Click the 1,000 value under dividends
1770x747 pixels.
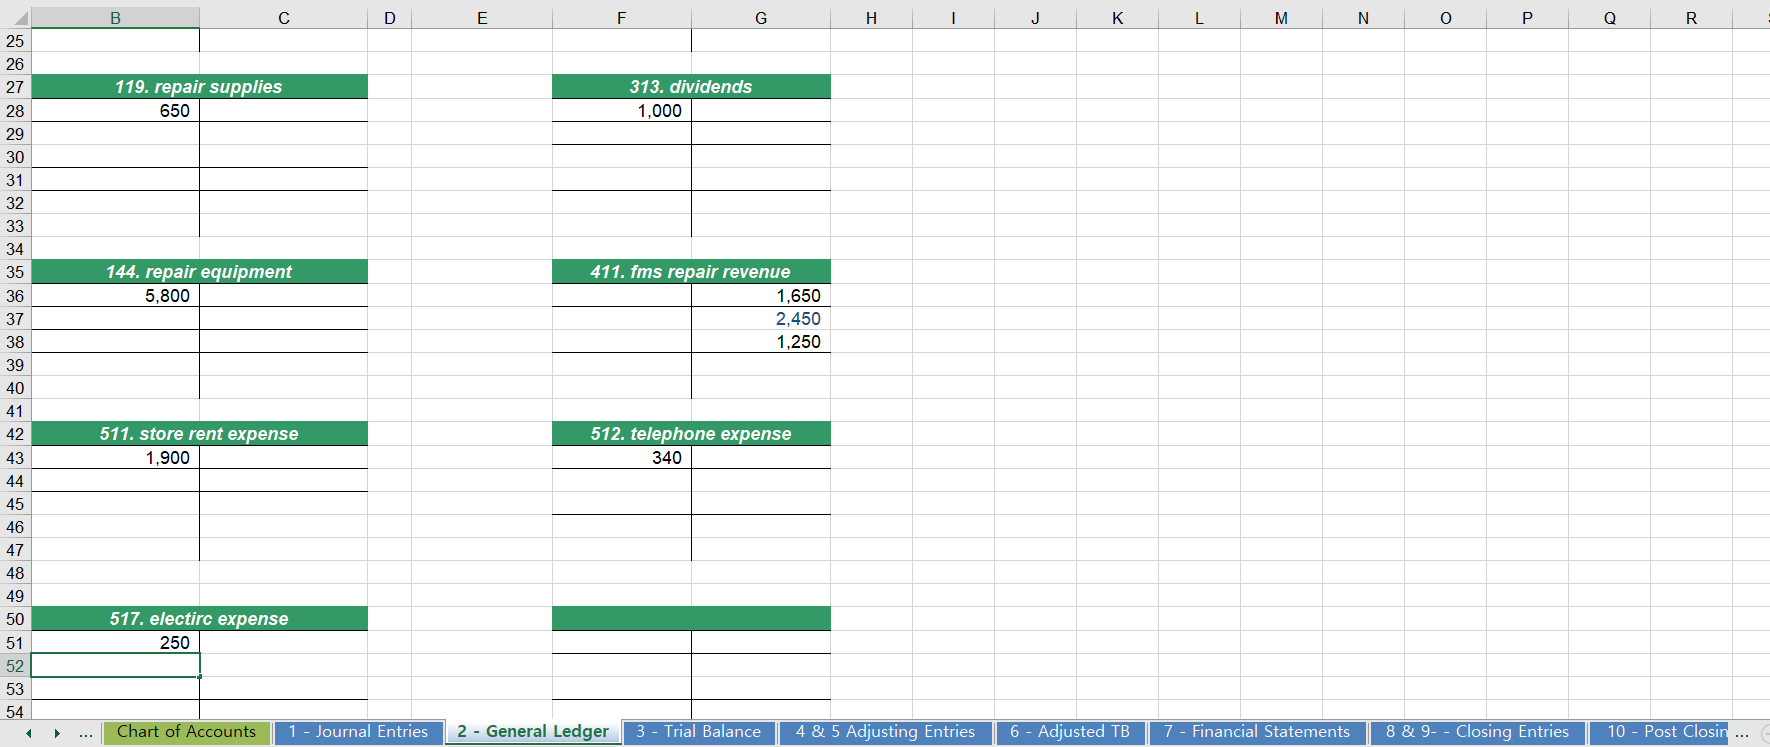coord(622,111)
